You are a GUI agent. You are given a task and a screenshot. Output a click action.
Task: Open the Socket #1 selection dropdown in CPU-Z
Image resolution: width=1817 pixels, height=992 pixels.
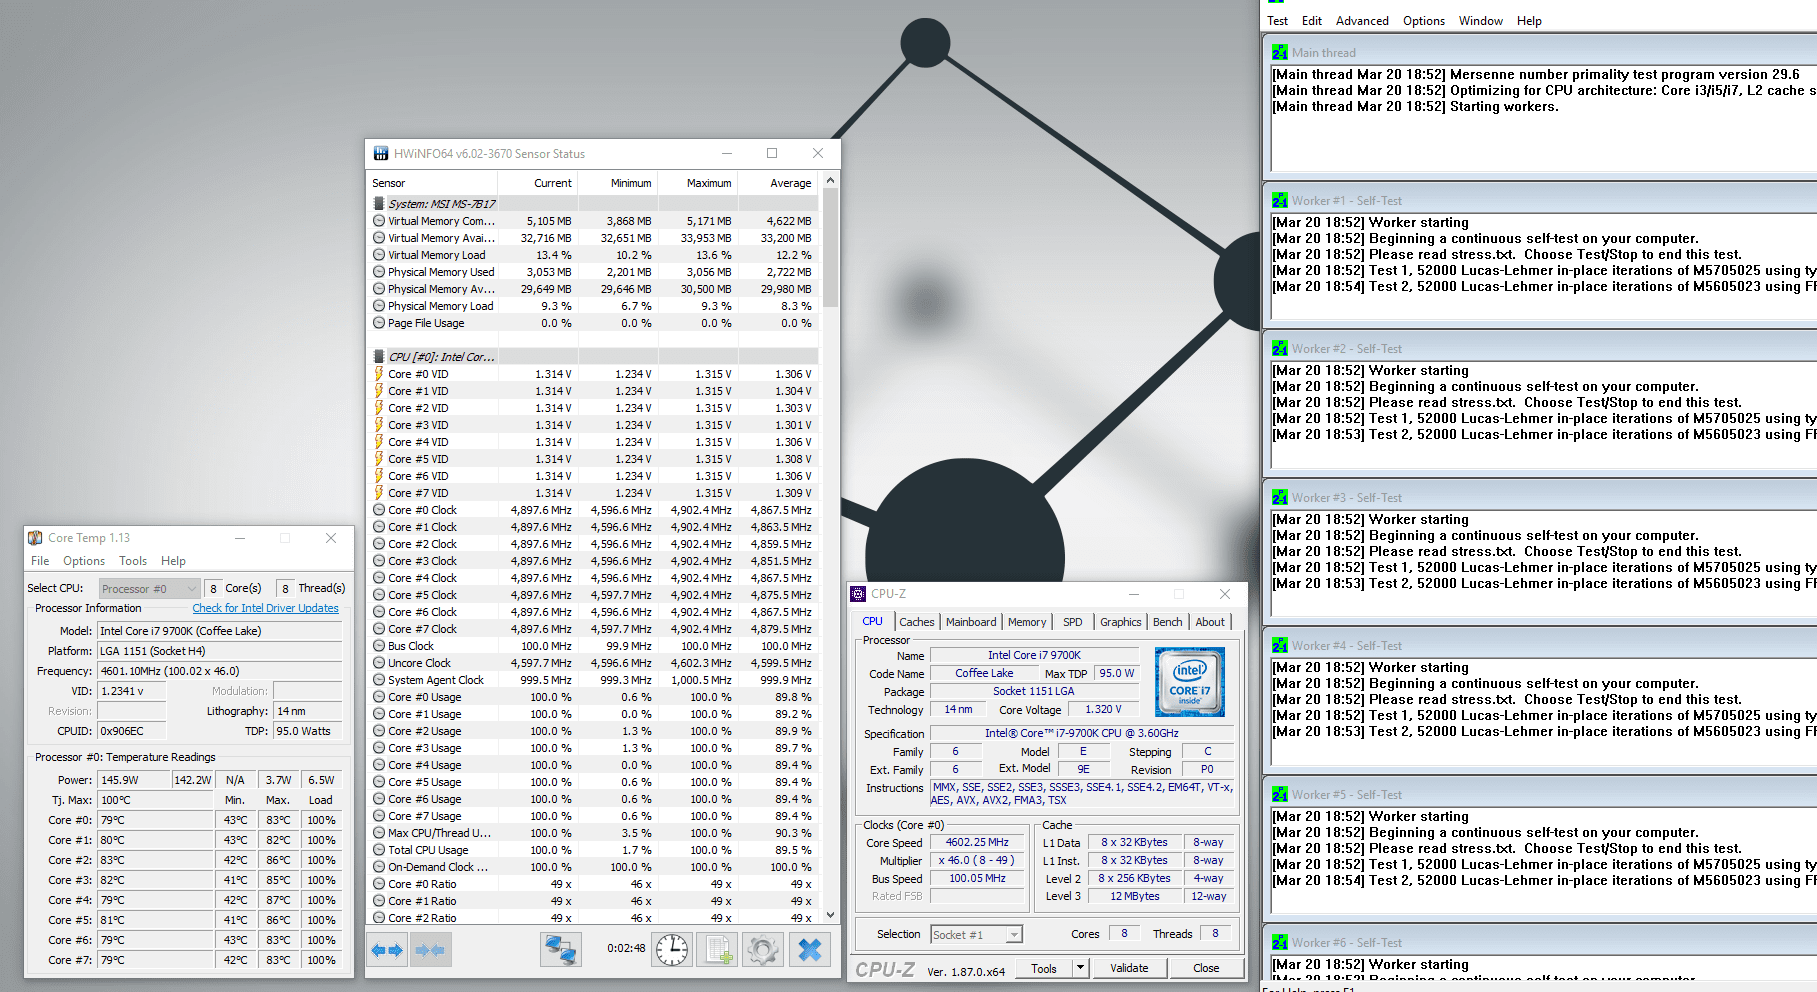[x=976, y=935]
